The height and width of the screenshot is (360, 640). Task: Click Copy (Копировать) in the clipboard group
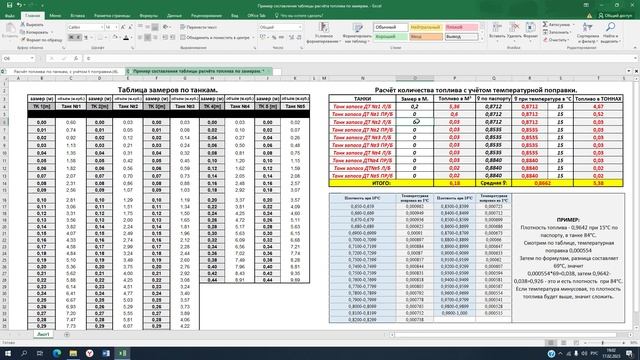[x=34, y=32]
